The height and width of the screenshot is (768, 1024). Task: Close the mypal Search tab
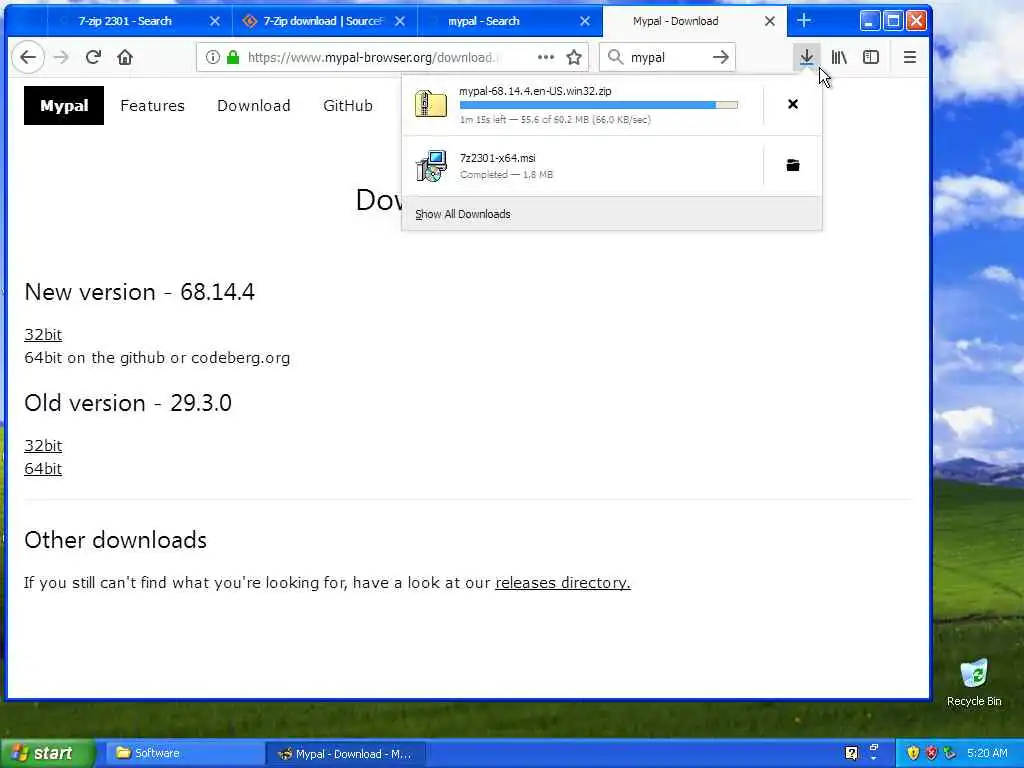(x=585, y=22)
